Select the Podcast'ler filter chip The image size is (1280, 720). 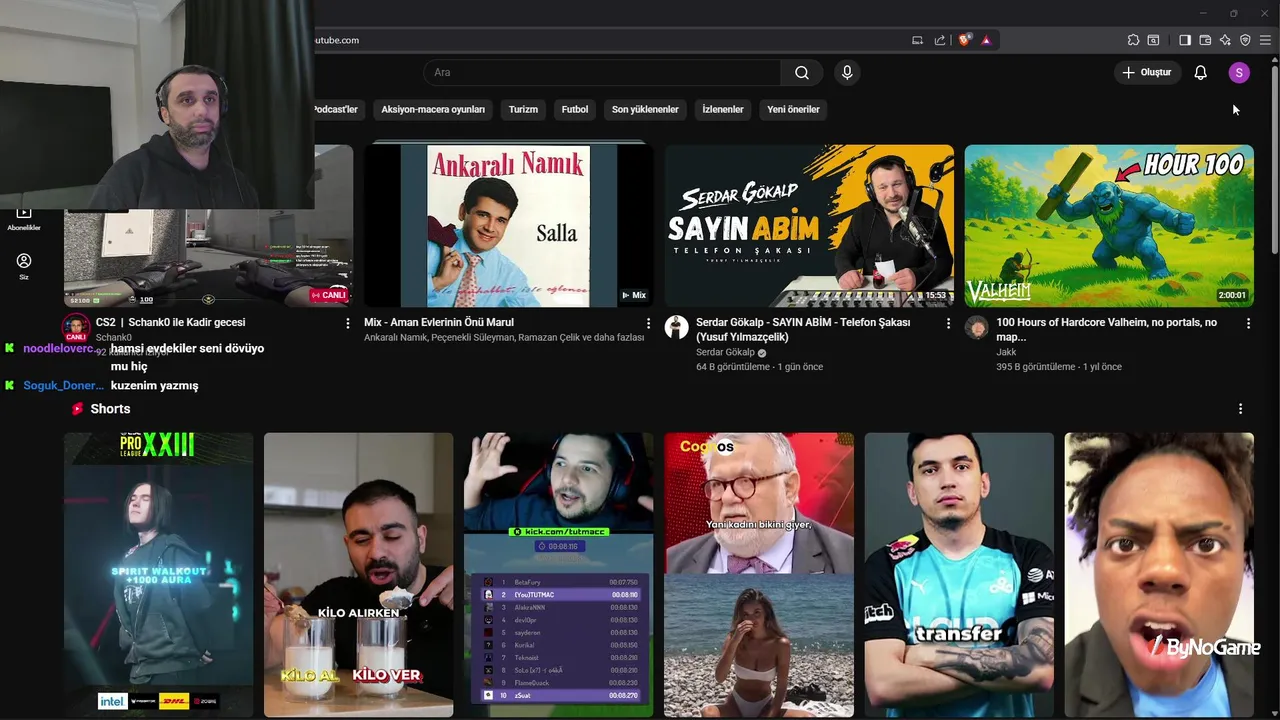pyautogui.click(x=336, y=109)
